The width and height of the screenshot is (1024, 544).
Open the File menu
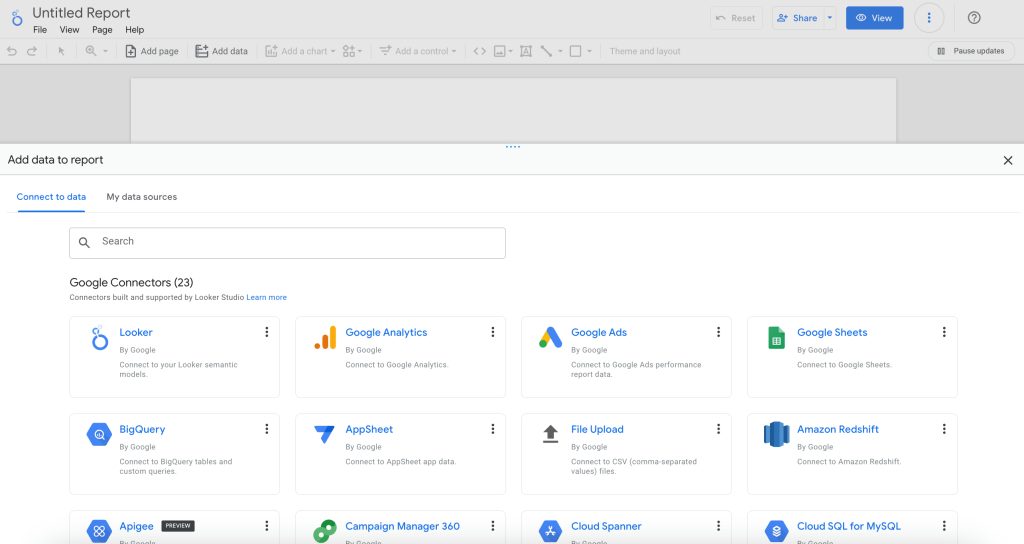click(x=40, y=30)
